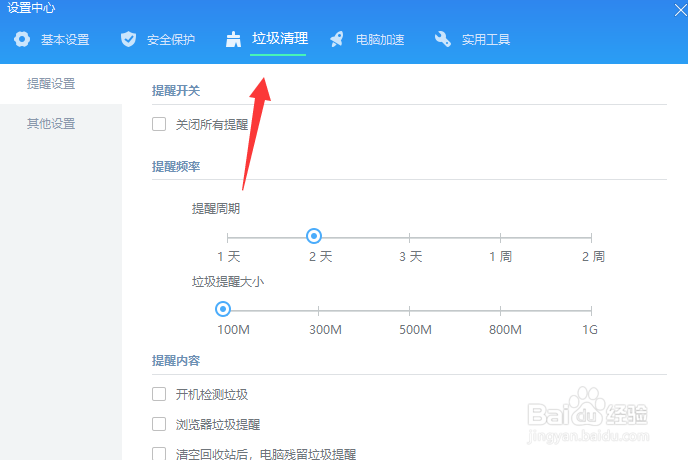Click the 提醒开关 section heading
The image size is (688, 460).
176,90
